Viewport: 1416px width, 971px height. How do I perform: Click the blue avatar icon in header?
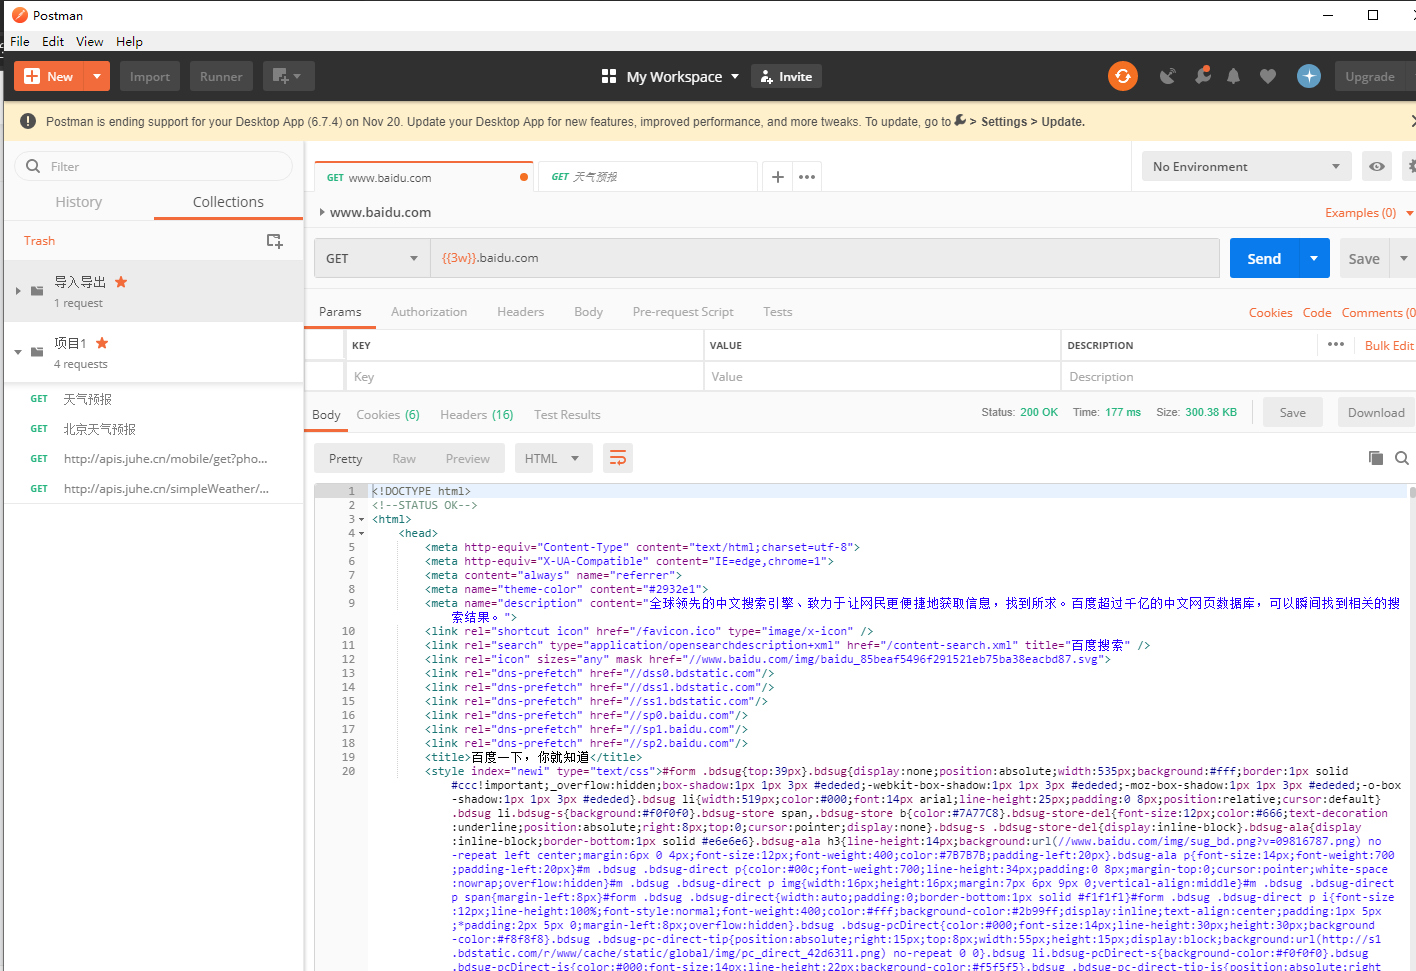(x=1309, y=76)
